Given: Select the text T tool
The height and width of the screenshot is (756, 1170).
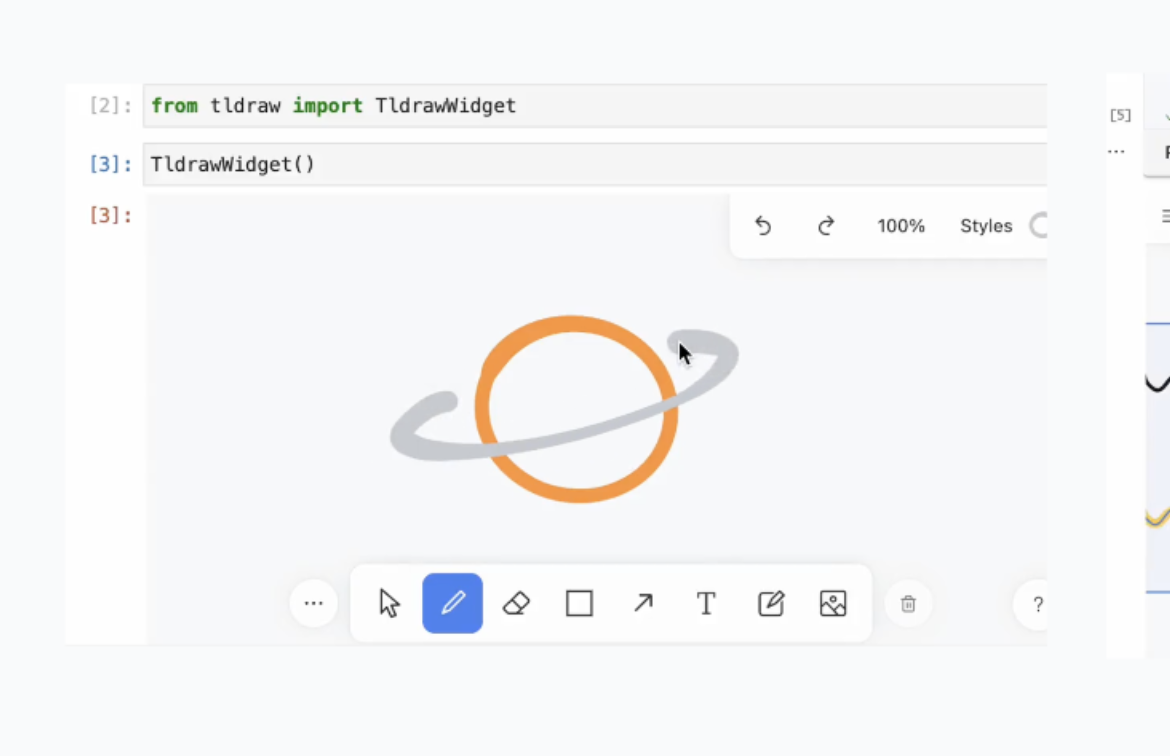Looking at the screenshot, I should tap(706, 603).
